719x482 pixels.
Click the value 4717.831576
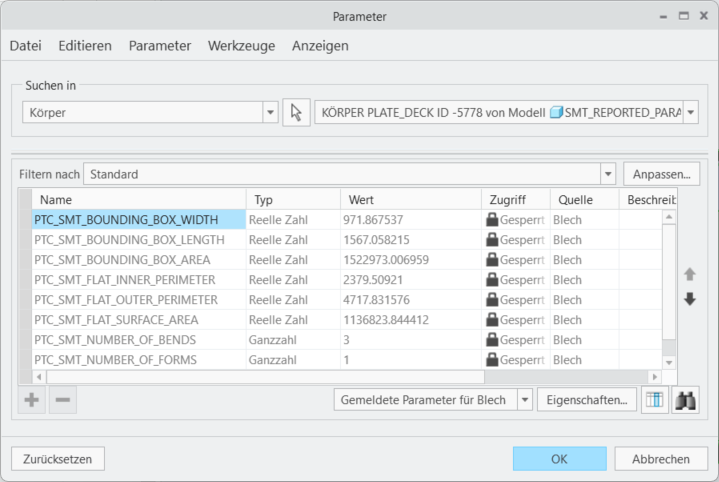376,300
